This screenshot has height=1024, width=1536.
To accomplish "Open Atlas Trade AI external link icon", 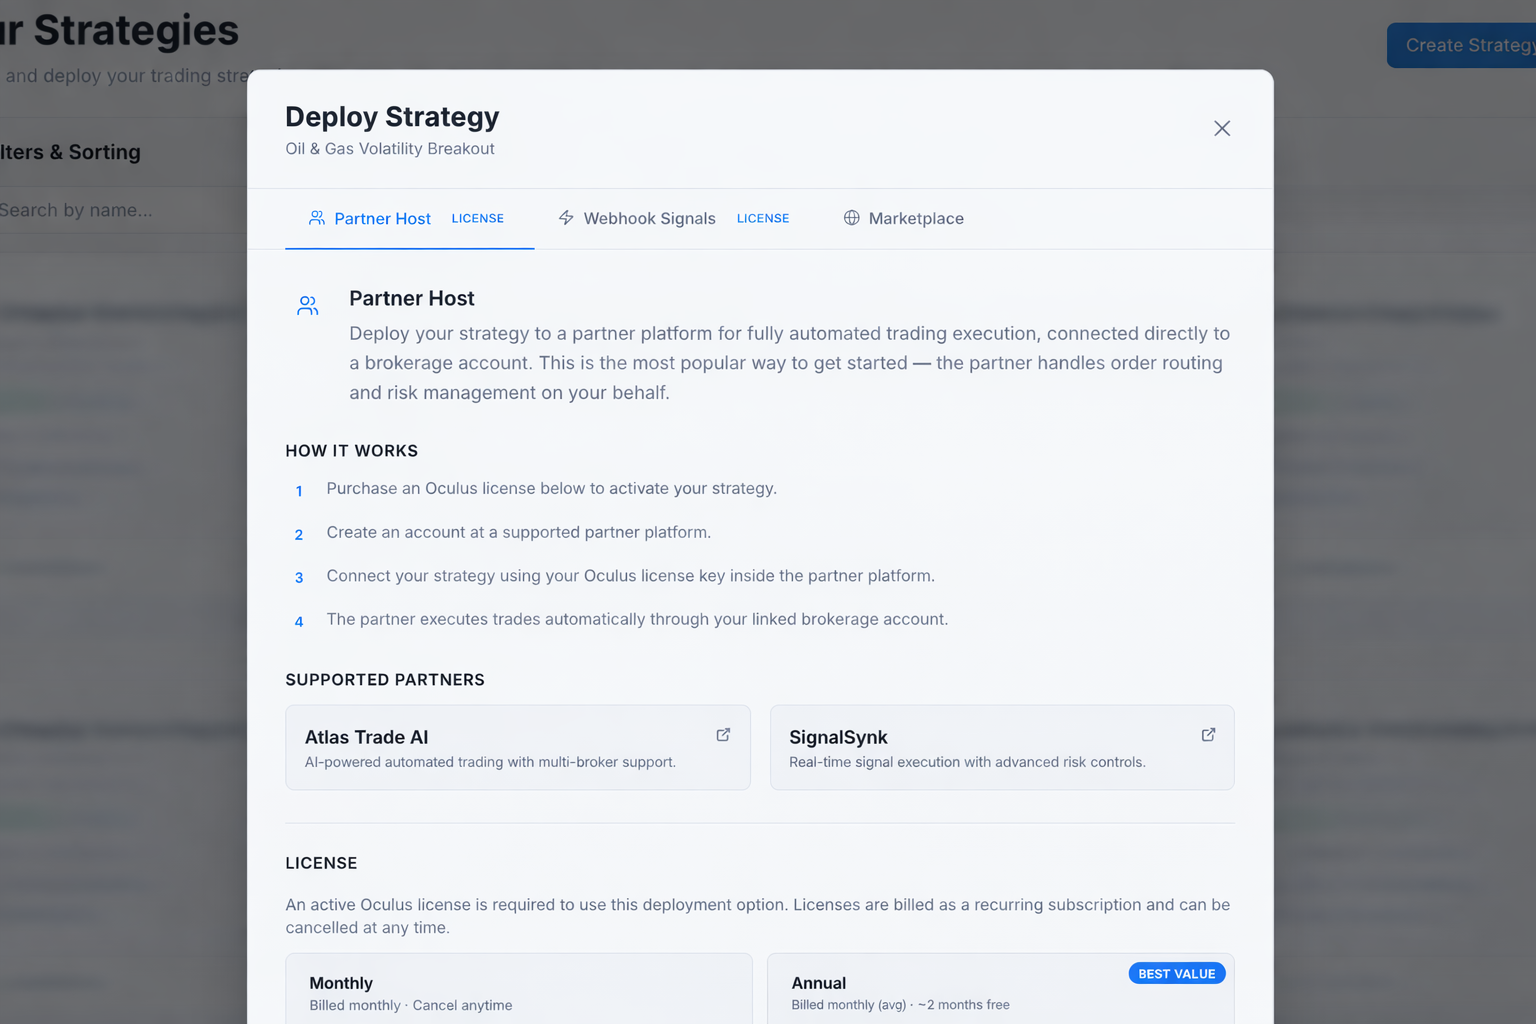I will point(723,735).
